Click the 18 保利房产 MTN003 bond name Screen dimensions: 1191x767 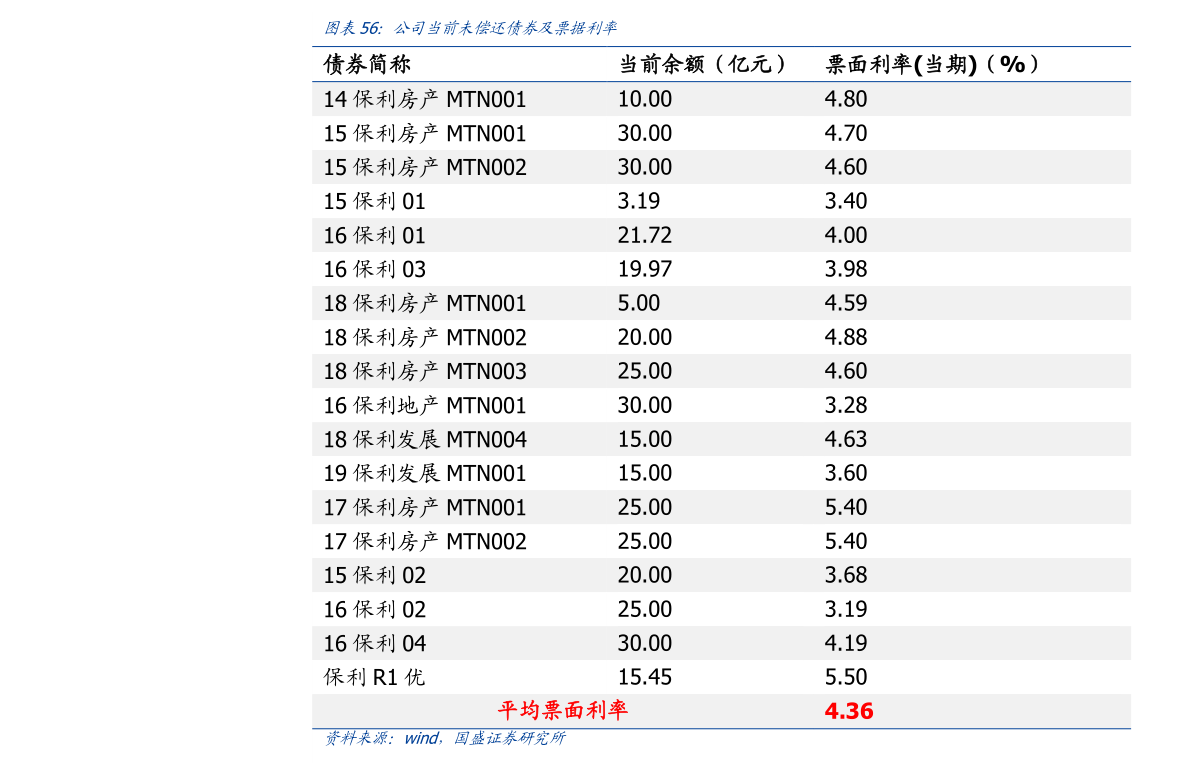pos(424,371)
